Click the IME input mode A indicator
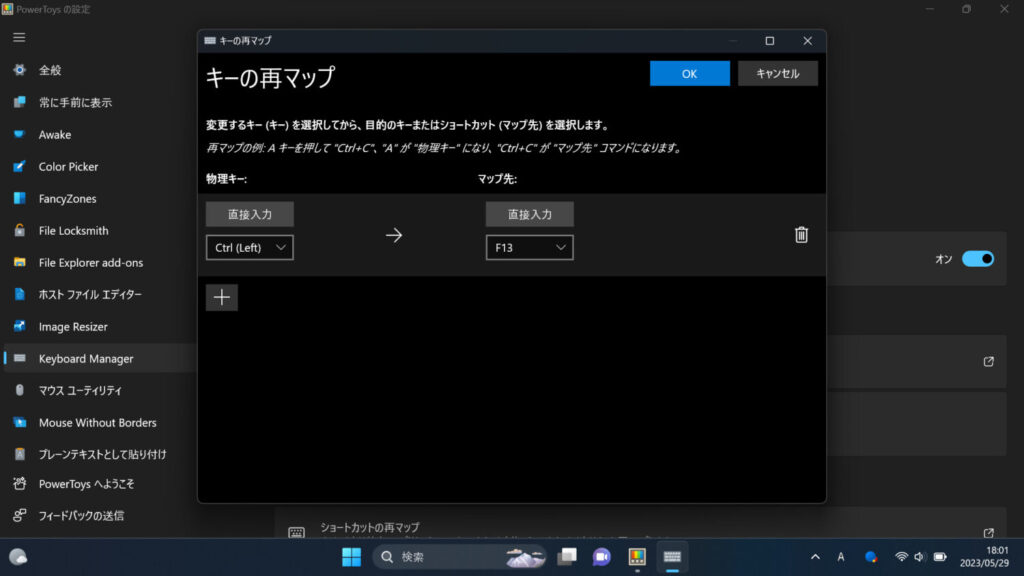Viewport: 1024px width, 576px height. click(x=840, y=557)
